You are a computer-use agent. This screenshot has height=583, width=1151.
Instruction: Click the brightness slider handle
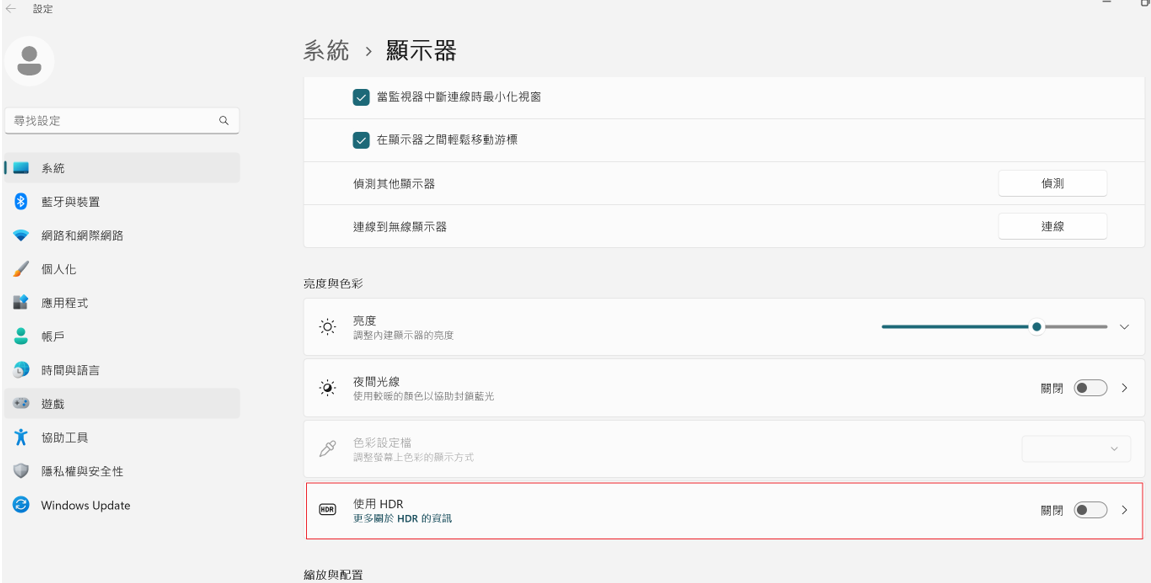click(x=1036, y=327)
